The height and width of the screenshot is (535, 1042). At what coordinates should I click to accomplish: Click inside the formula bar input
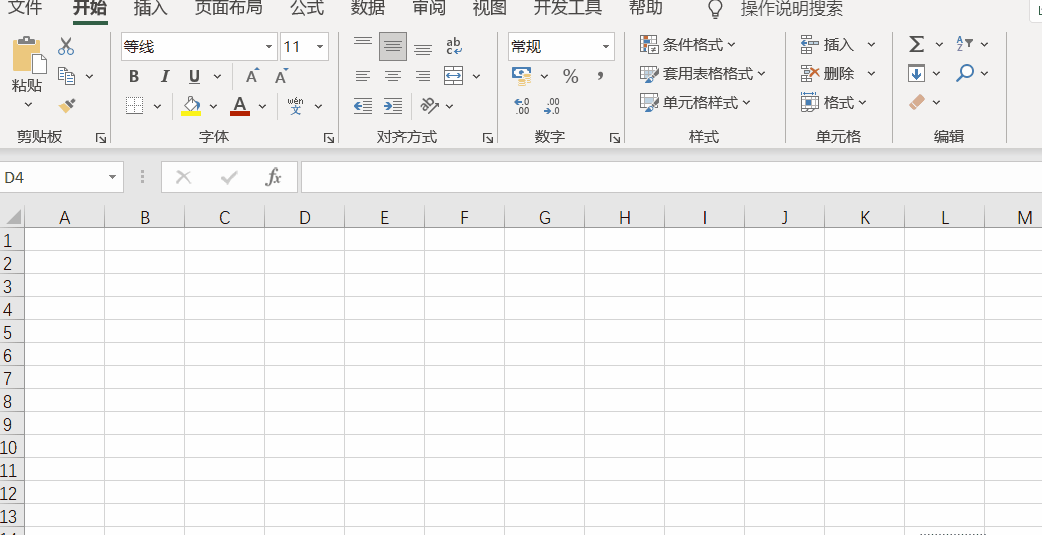671,177
